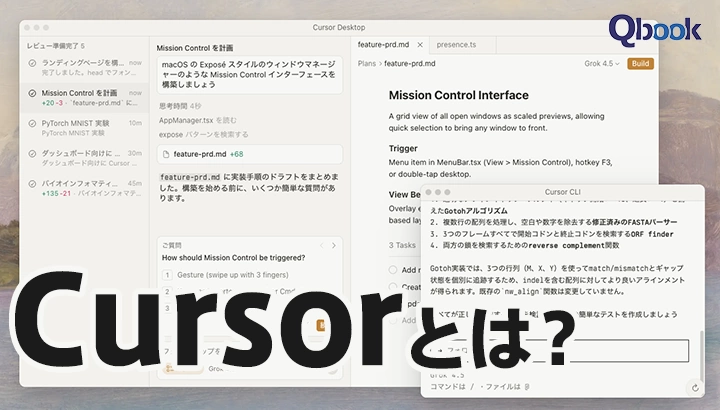
Task: Click the Trigger heading in document
Action: [403, 148]
